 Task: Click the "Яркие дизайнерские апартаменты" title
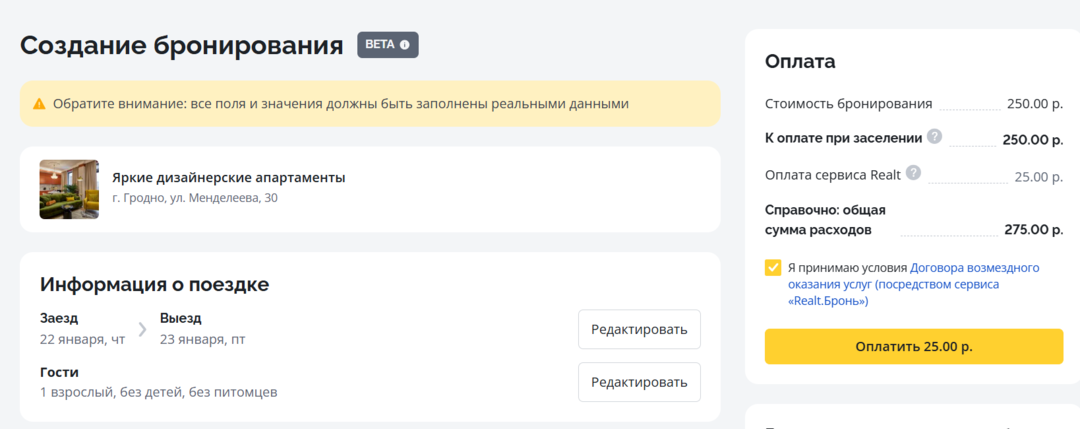coord(229,178)
